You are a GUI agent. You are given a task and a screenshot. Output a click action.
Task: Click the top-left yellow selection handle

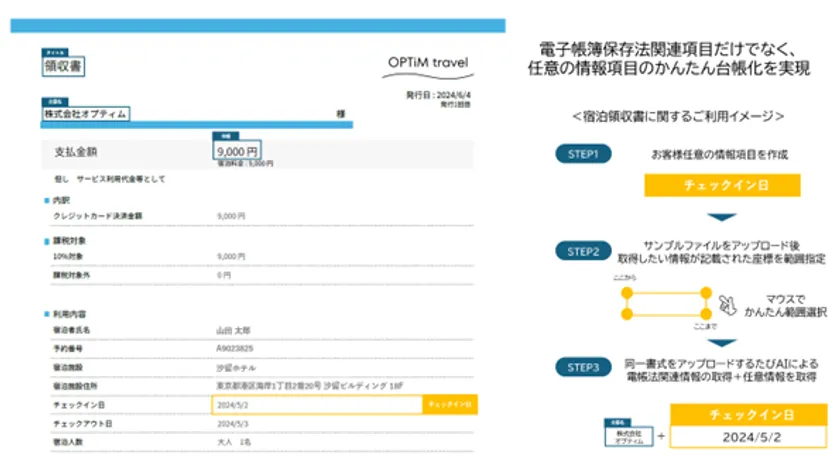626,293
